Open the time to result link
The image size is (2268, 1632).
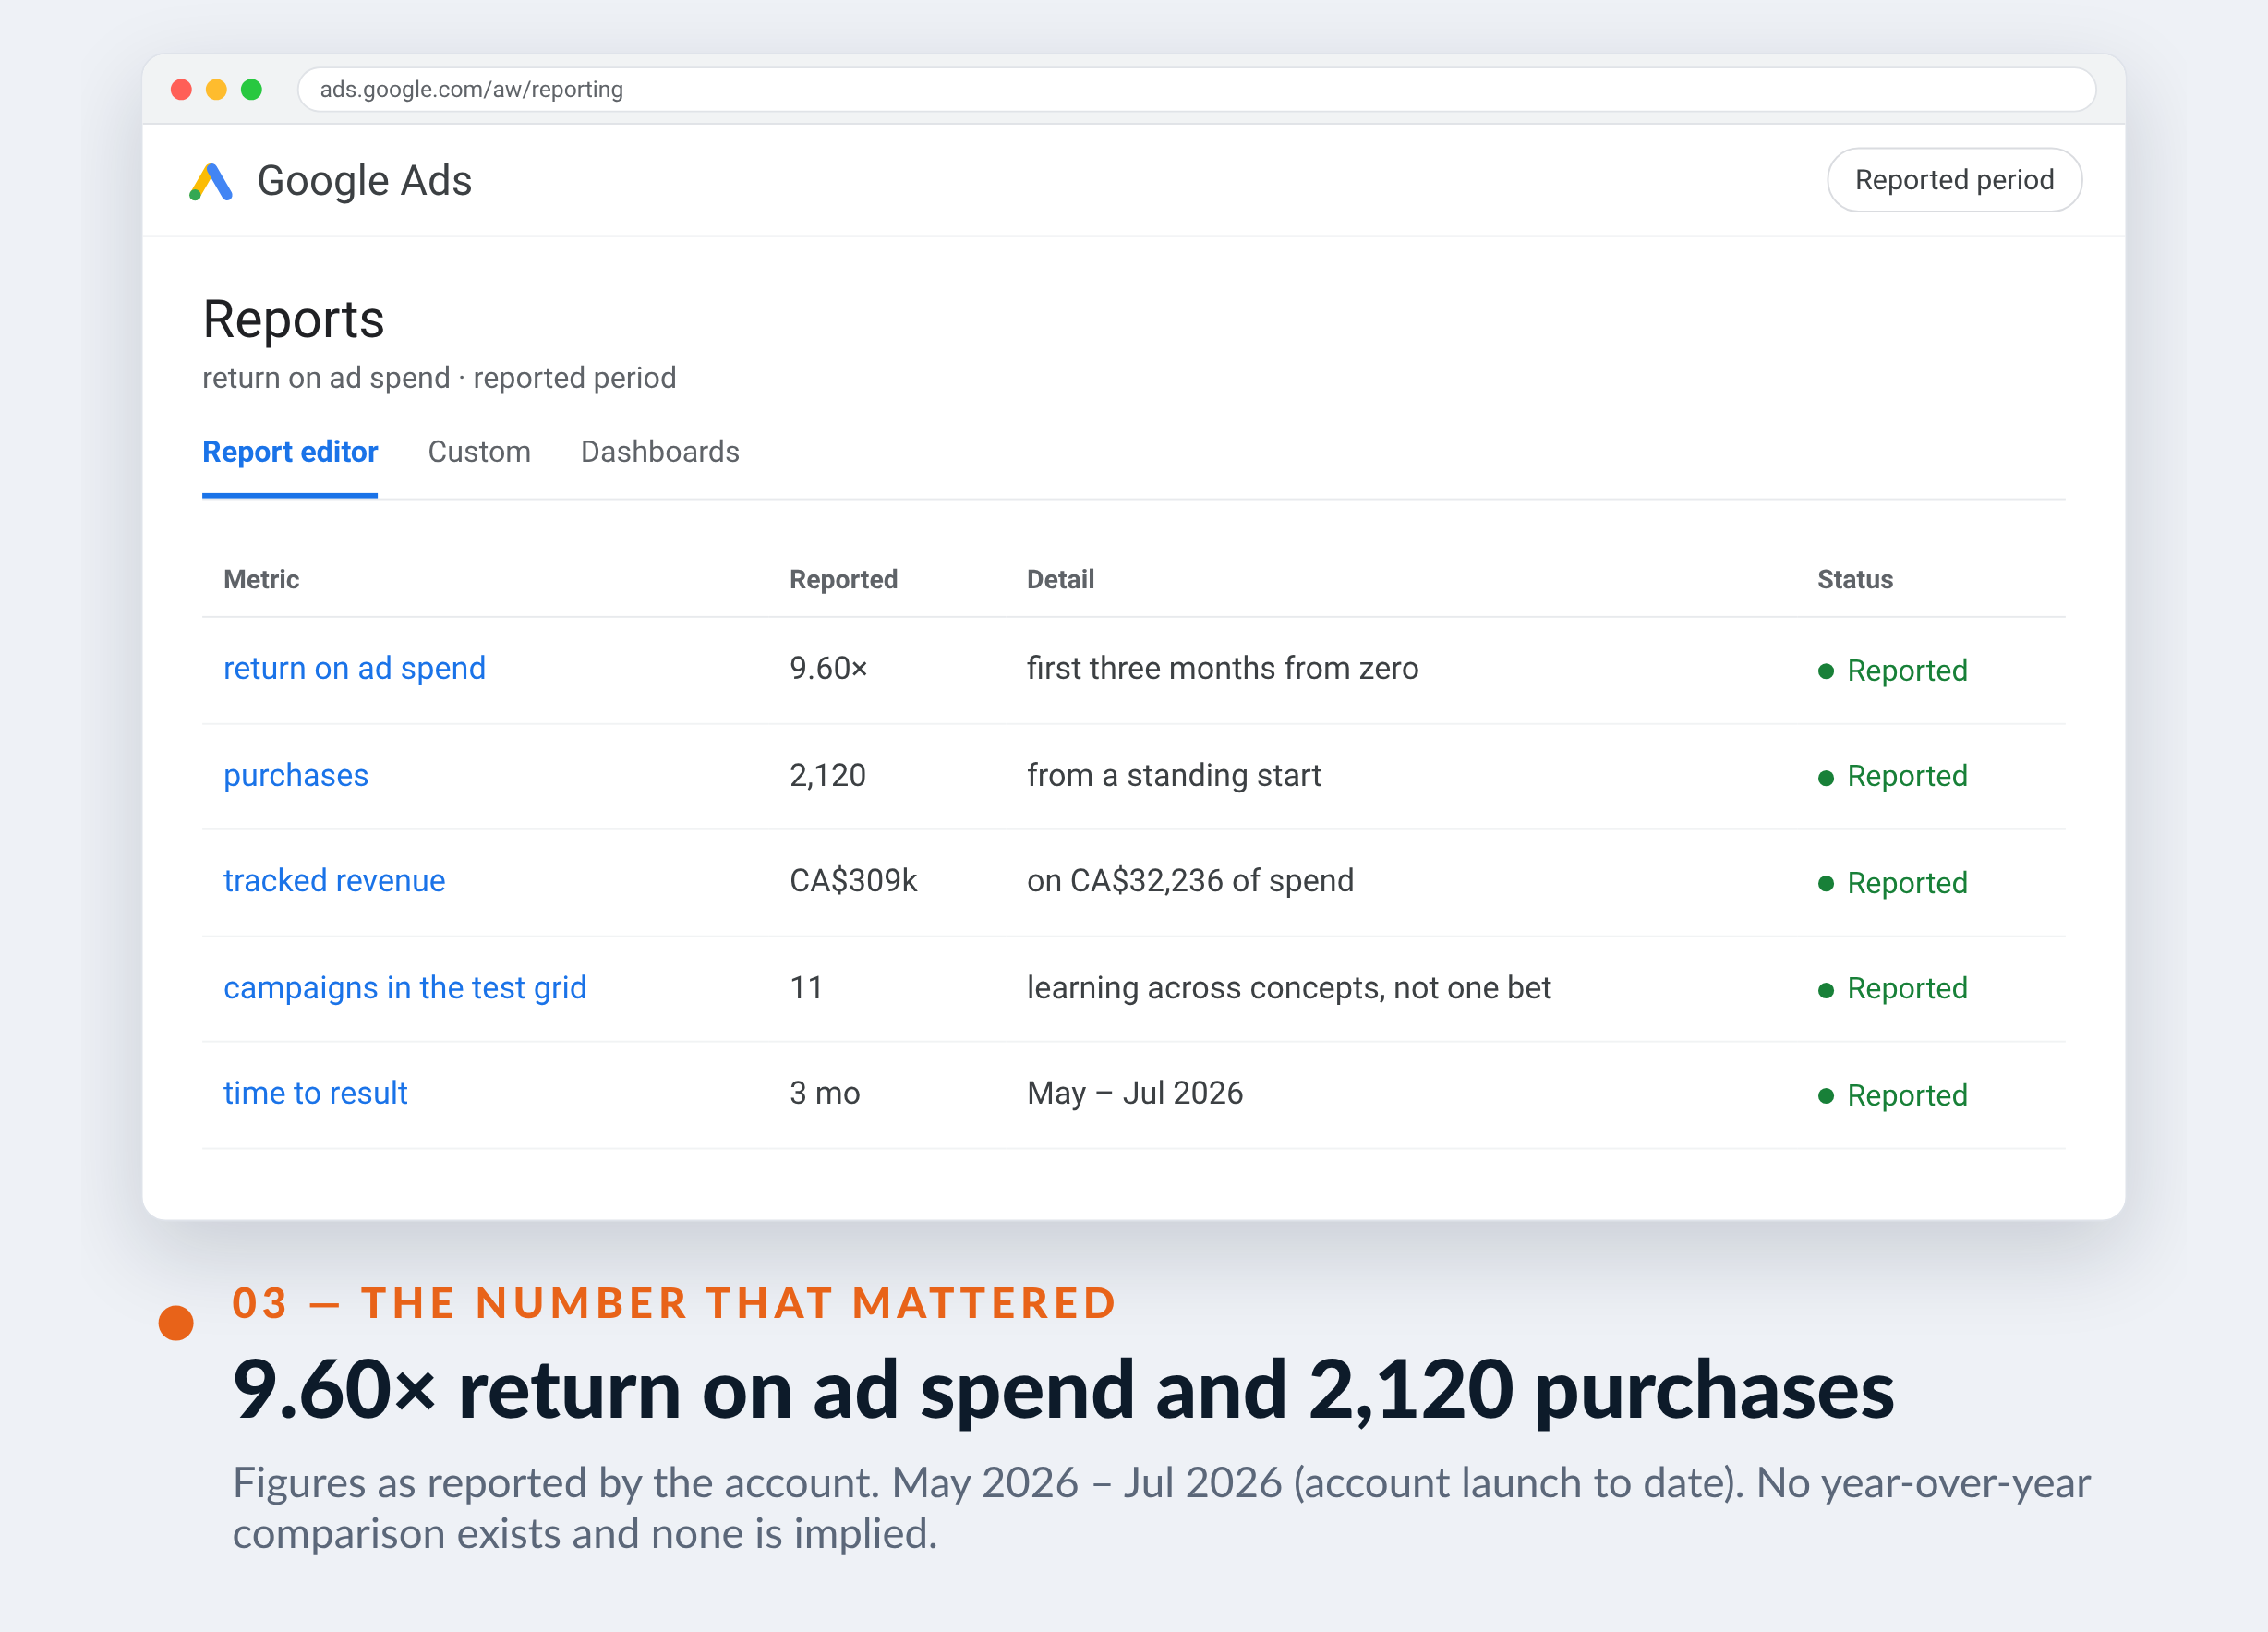point(315,1093)
